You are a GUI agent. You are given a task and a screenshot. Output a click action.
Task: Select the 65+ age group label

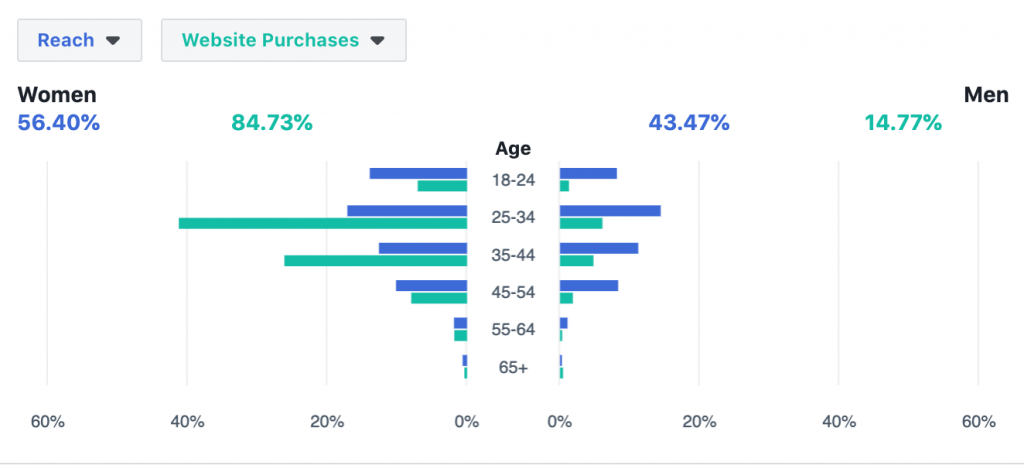click(x=513, y=367)
